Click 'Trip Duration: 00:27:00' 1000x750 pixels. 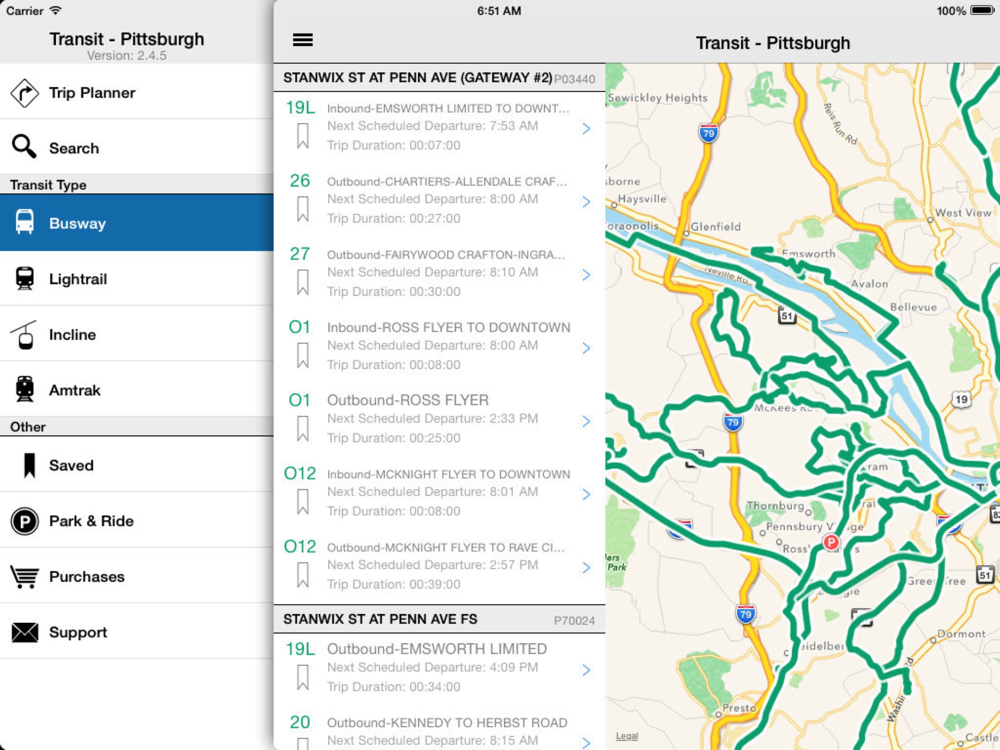pyautogui.click(x=393, y=218)
